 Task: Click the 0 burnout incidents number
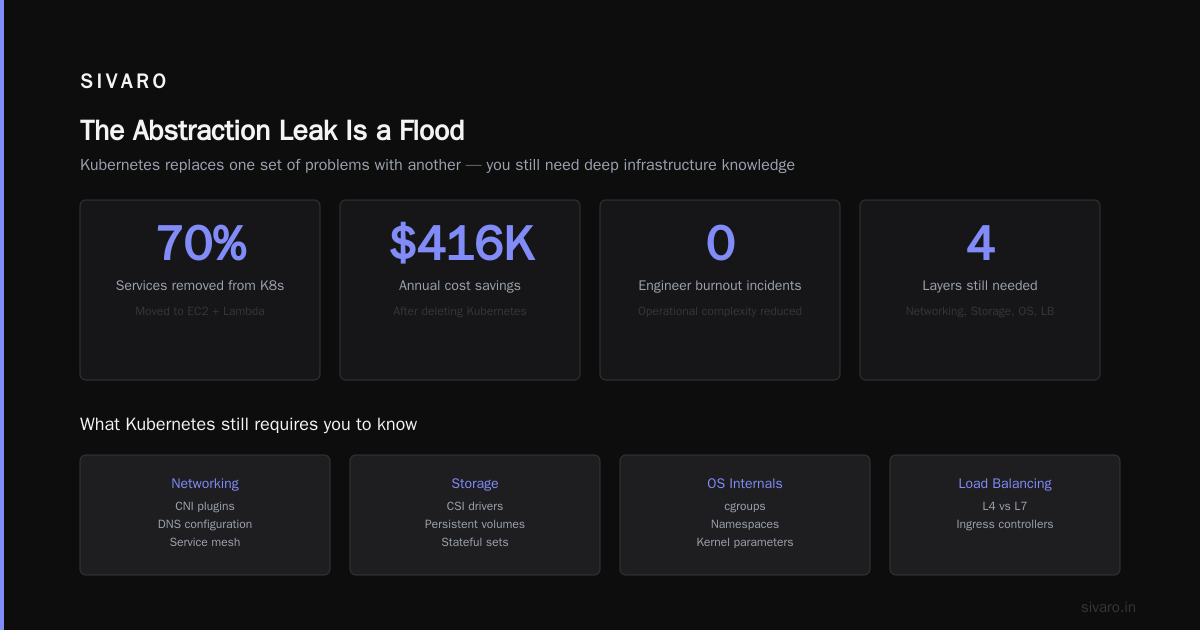coord(720,243)
